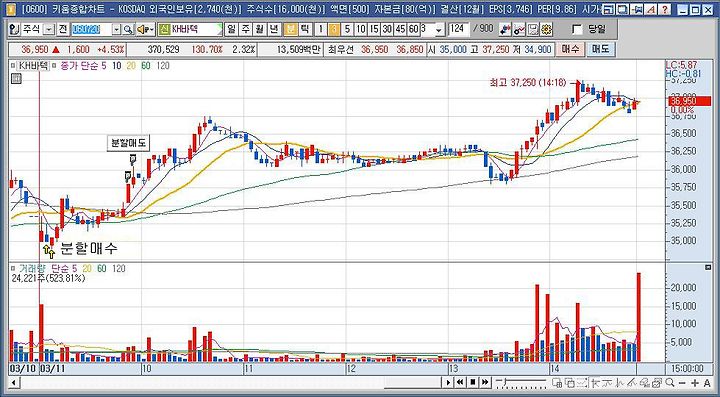Click the rewind button on the bottom bar
The height and width of the screenshot is (397, 720).
click(460, 382)
